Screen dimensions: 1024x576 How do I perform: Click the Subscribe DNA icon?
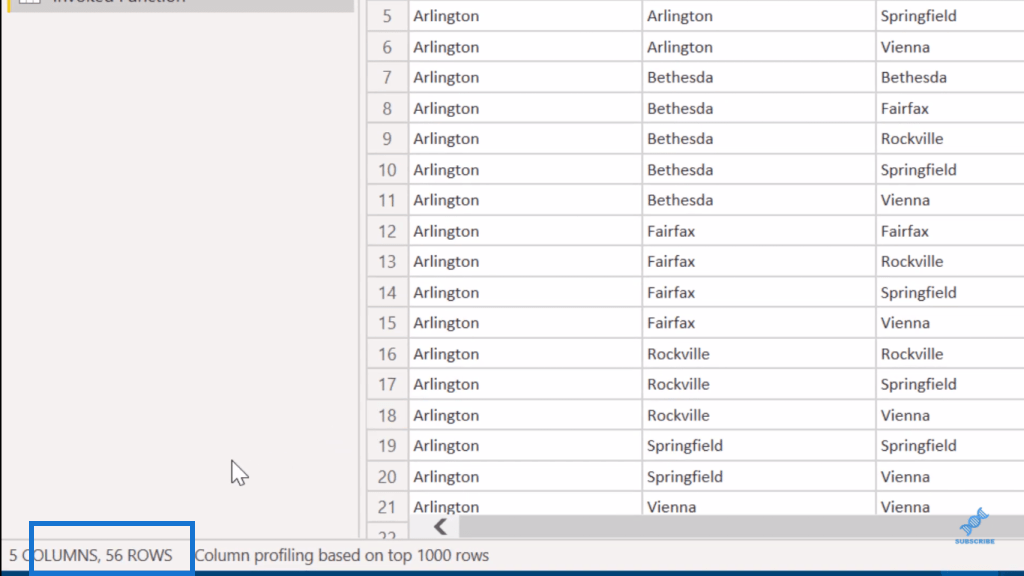coord(974,526)
